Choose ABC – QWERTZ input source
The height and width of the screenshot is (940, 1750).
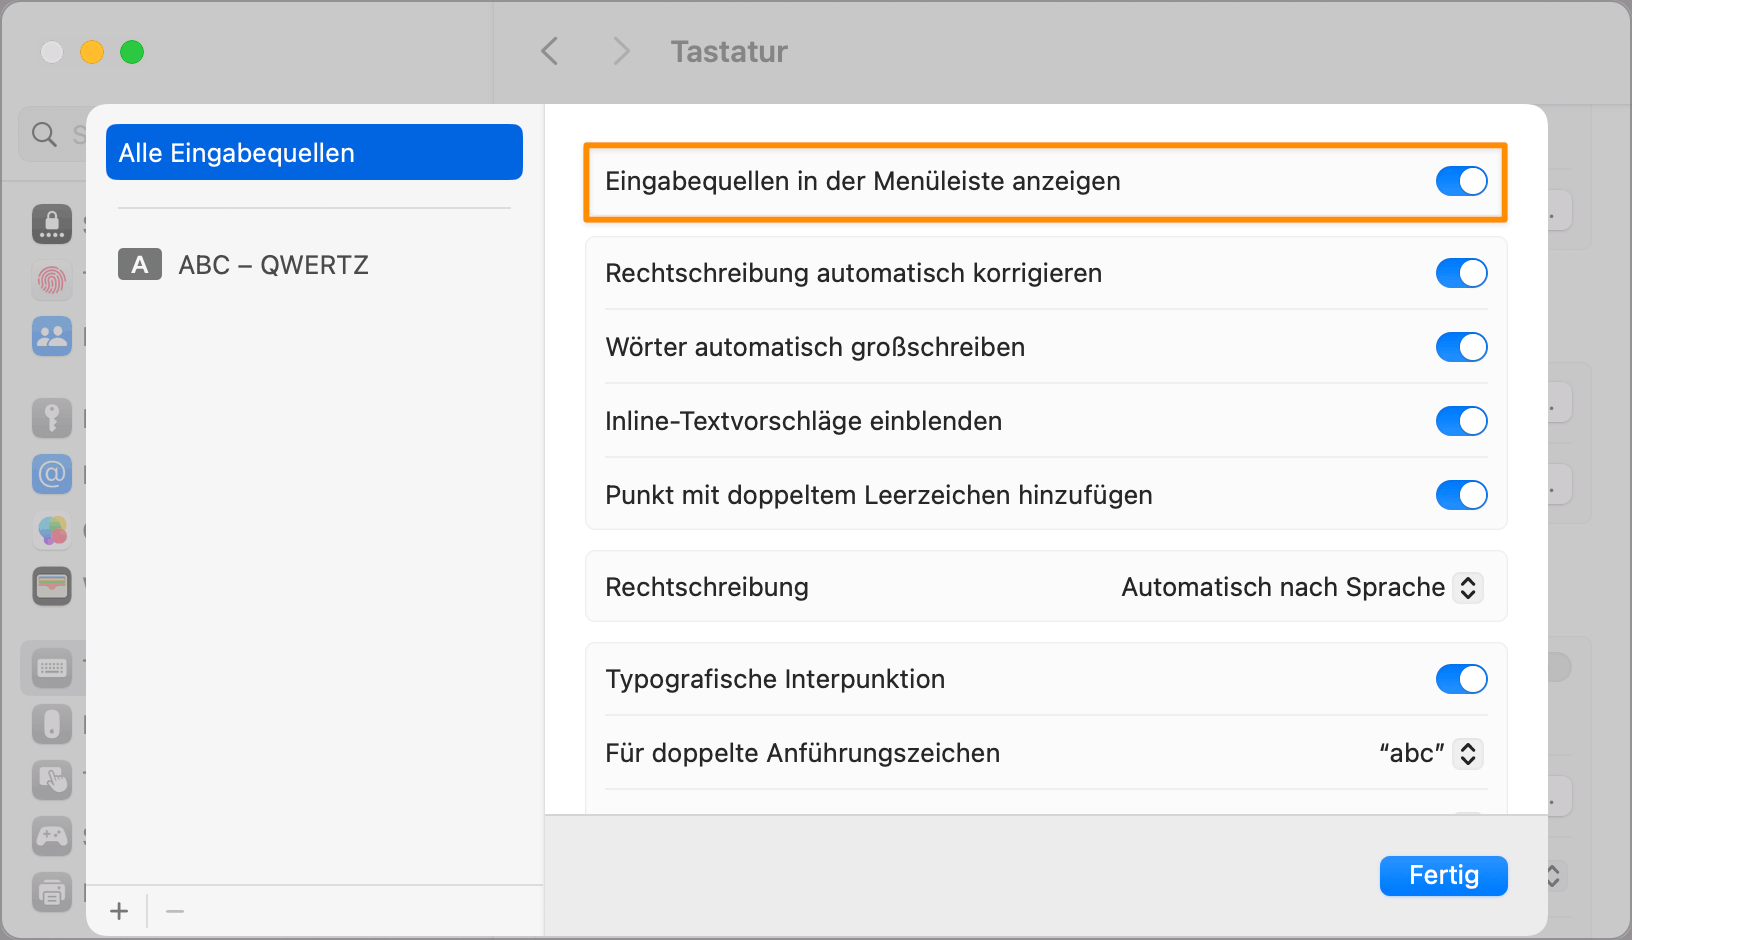pos(273,265)
